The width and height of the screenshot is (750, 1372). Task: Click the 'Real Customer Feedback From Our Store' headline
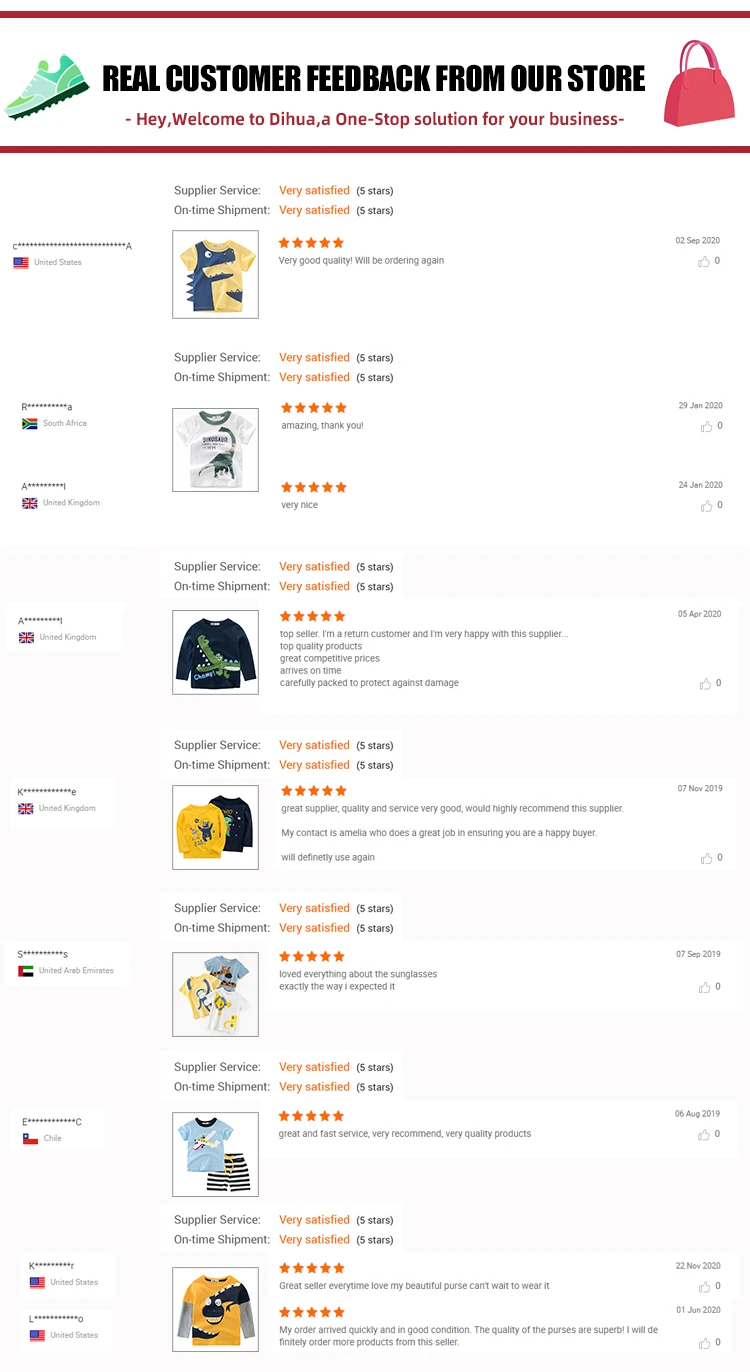(x=374, y=78)
